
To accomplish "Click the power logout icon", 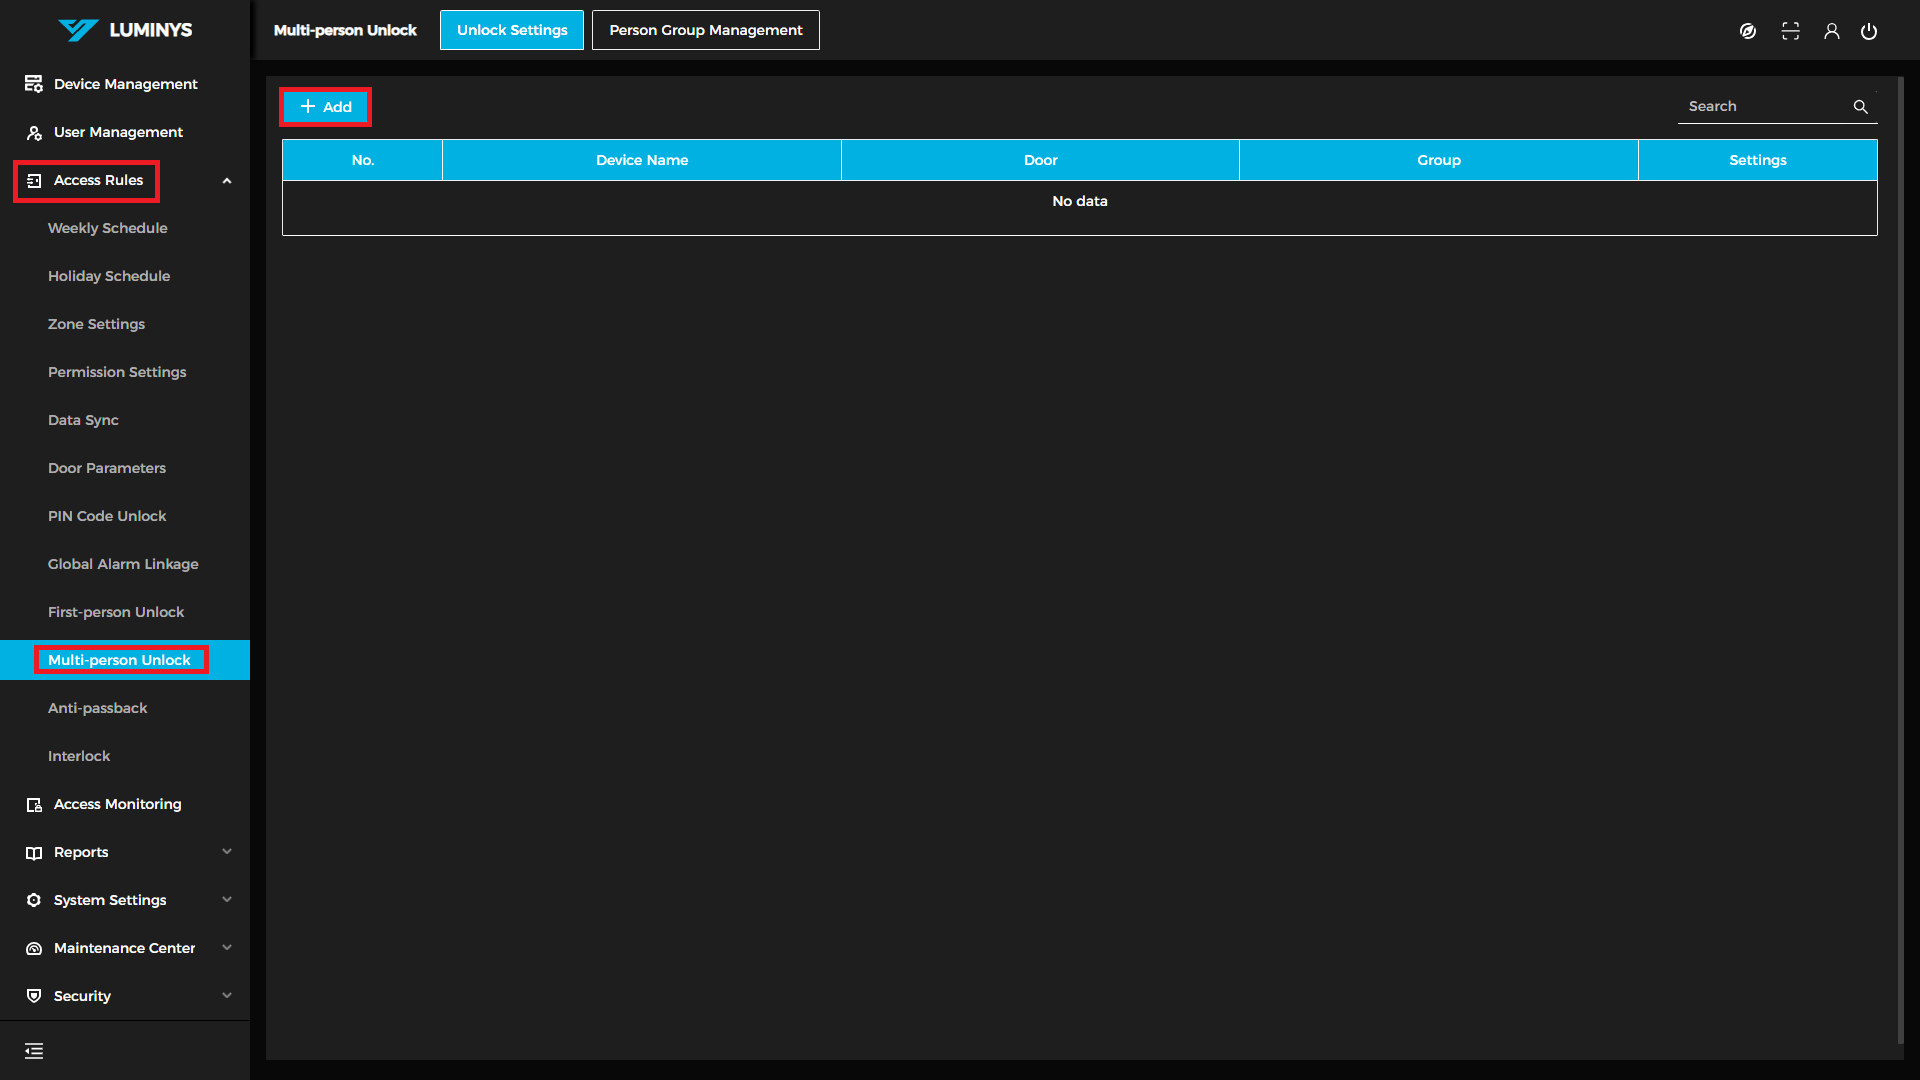I will (1868, 31).
